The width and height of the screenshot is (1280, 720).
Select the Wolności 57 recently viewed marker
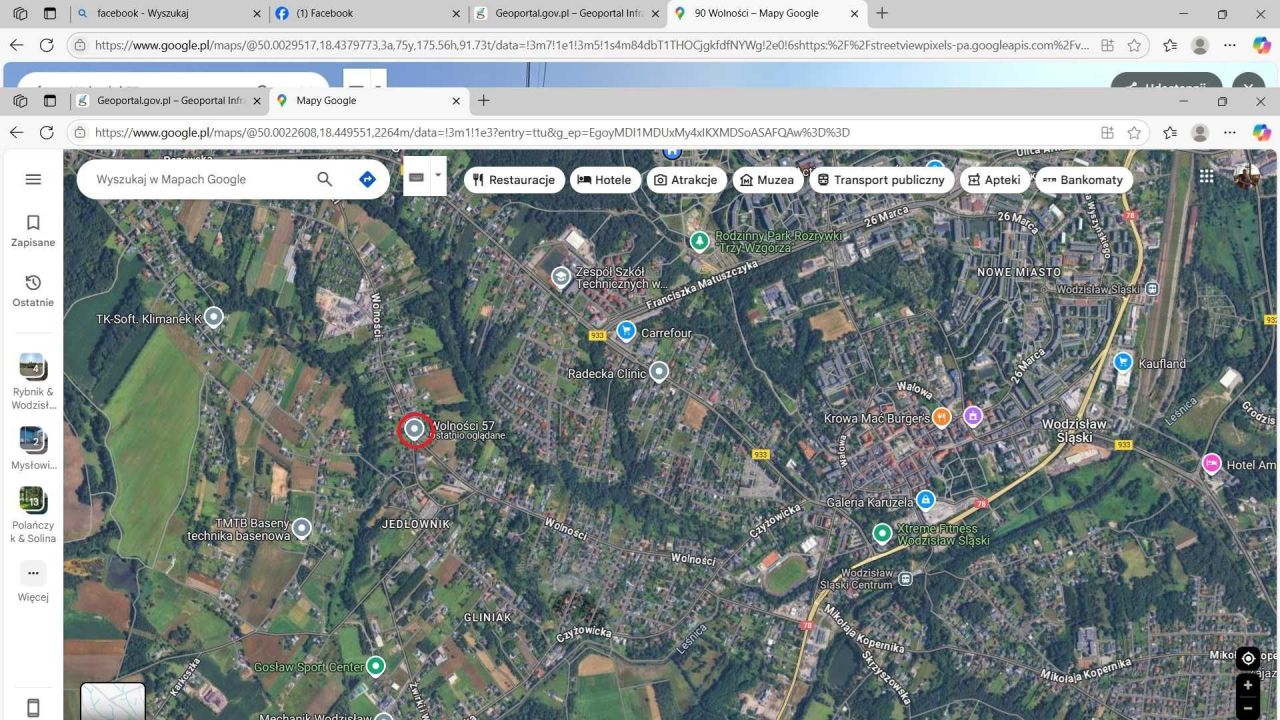pyautogui.click(x=414, y=430)
